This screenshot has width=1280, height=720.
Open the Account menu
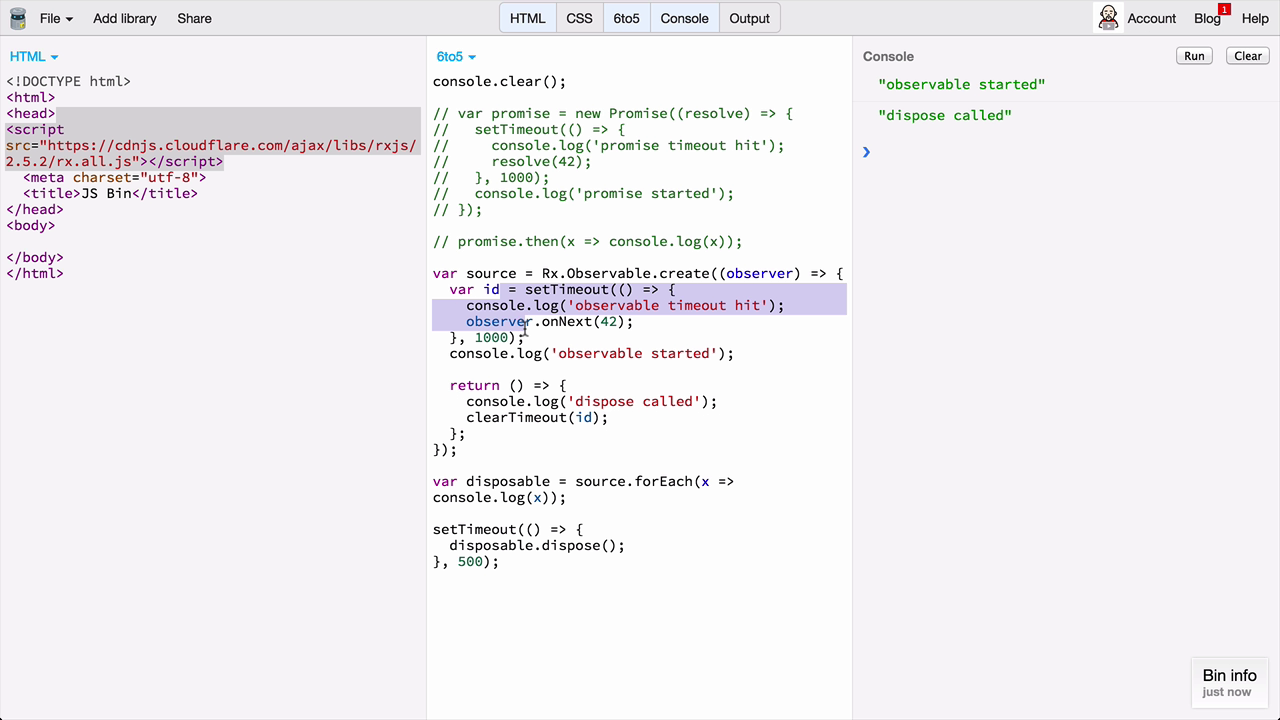click(x=1151, y=18)
